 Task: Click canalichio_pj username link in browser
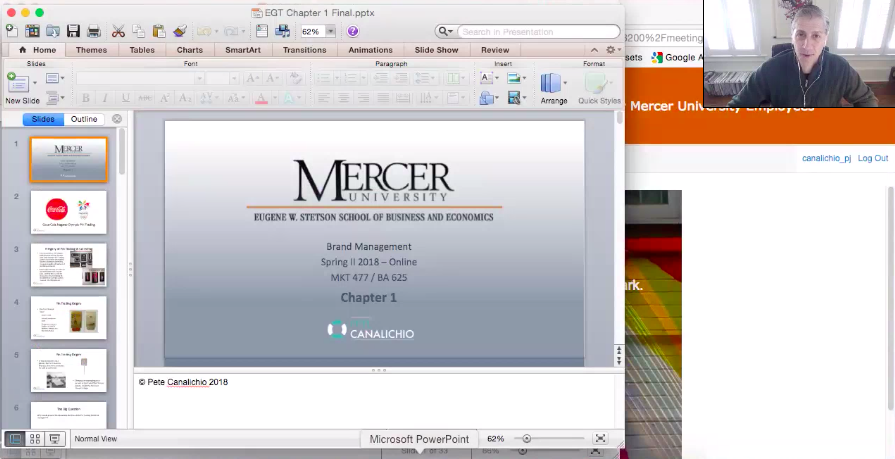pyautogui.click(x=826, y=158)
